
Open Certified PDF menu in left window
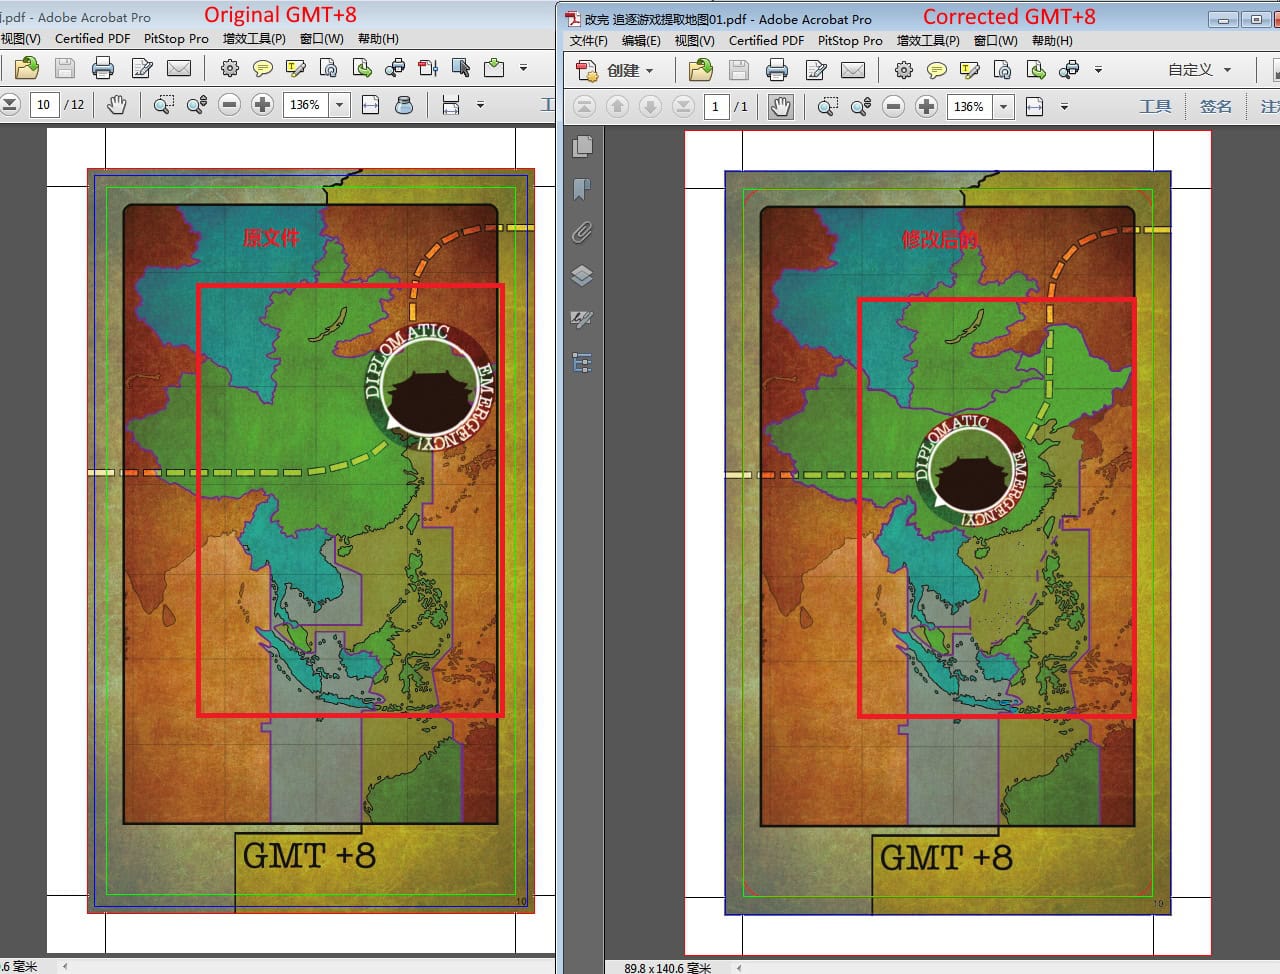click(x=92, y=38)
